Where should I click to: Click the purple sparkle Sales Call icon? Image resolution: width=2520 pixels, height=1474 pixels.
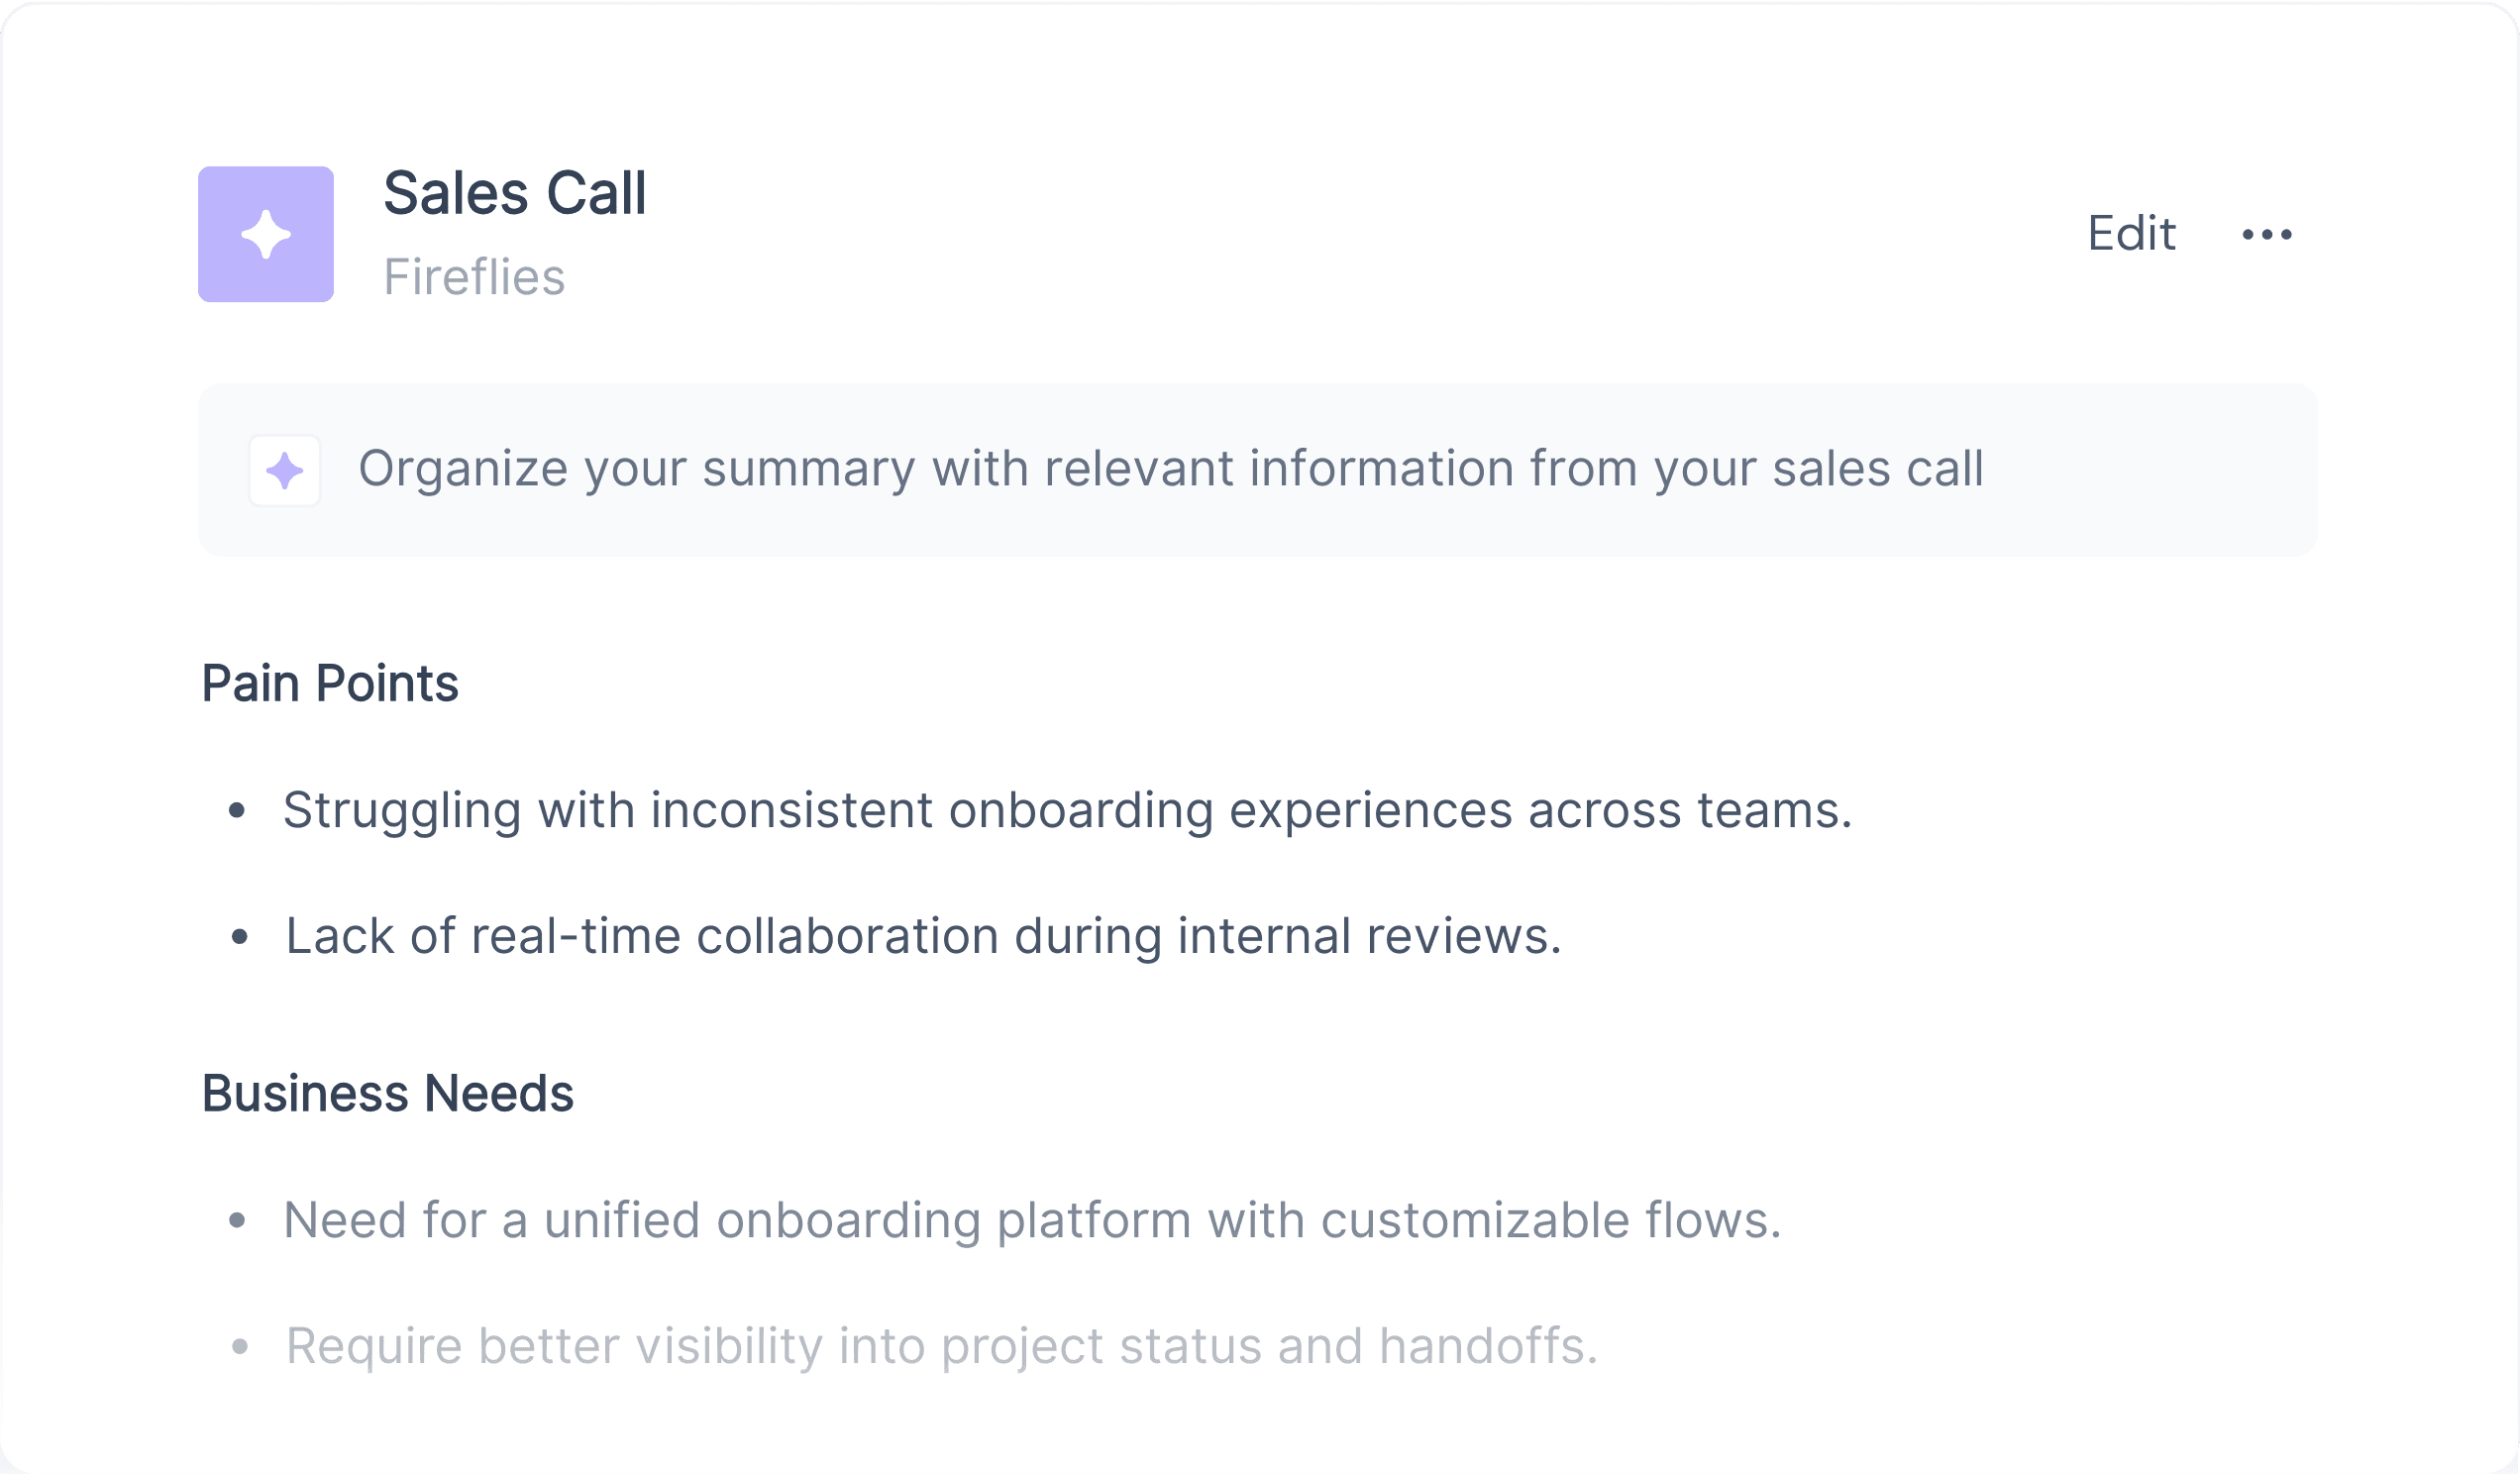click(x=266, y=234)
